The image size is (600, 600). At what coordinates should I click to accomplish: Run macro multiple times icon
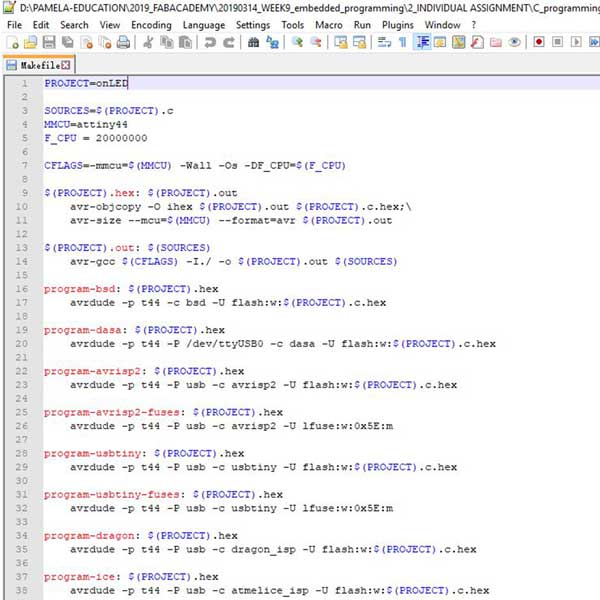(594, 42)
